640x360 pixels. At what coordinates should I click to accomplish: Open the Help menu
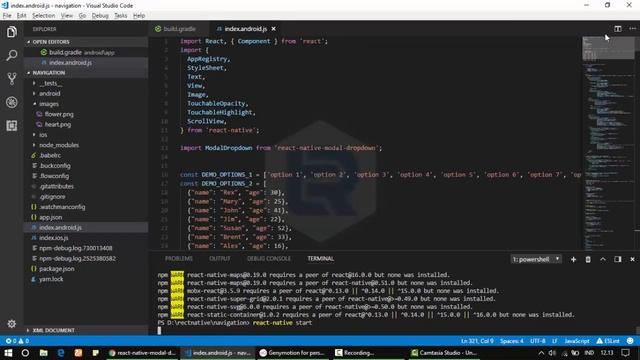point(139,16)
